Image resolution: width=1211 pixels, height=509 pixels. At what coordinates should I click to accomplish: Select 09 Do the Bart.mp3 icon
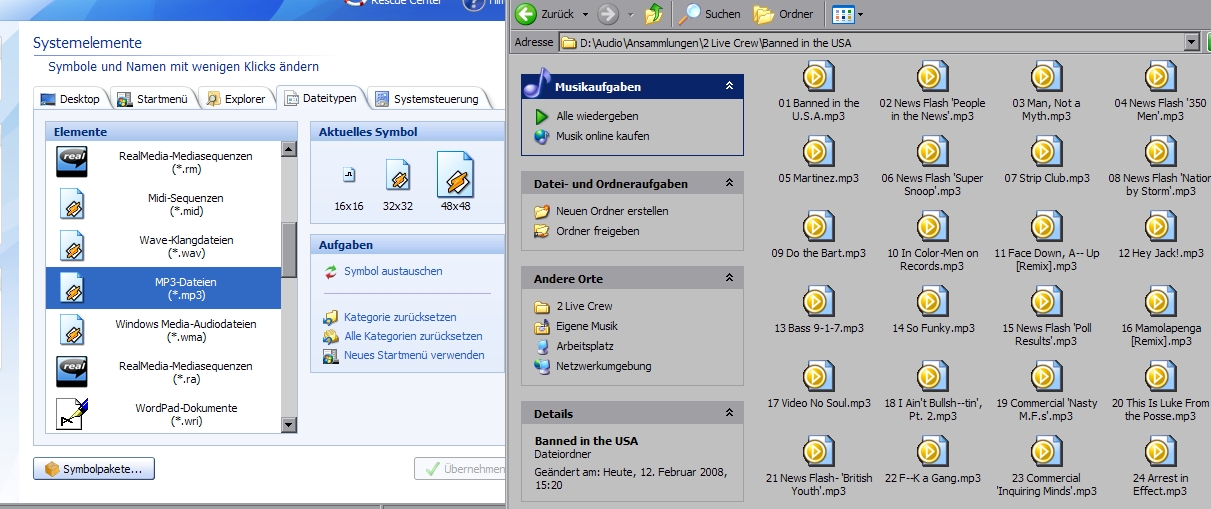pos(817,226)
